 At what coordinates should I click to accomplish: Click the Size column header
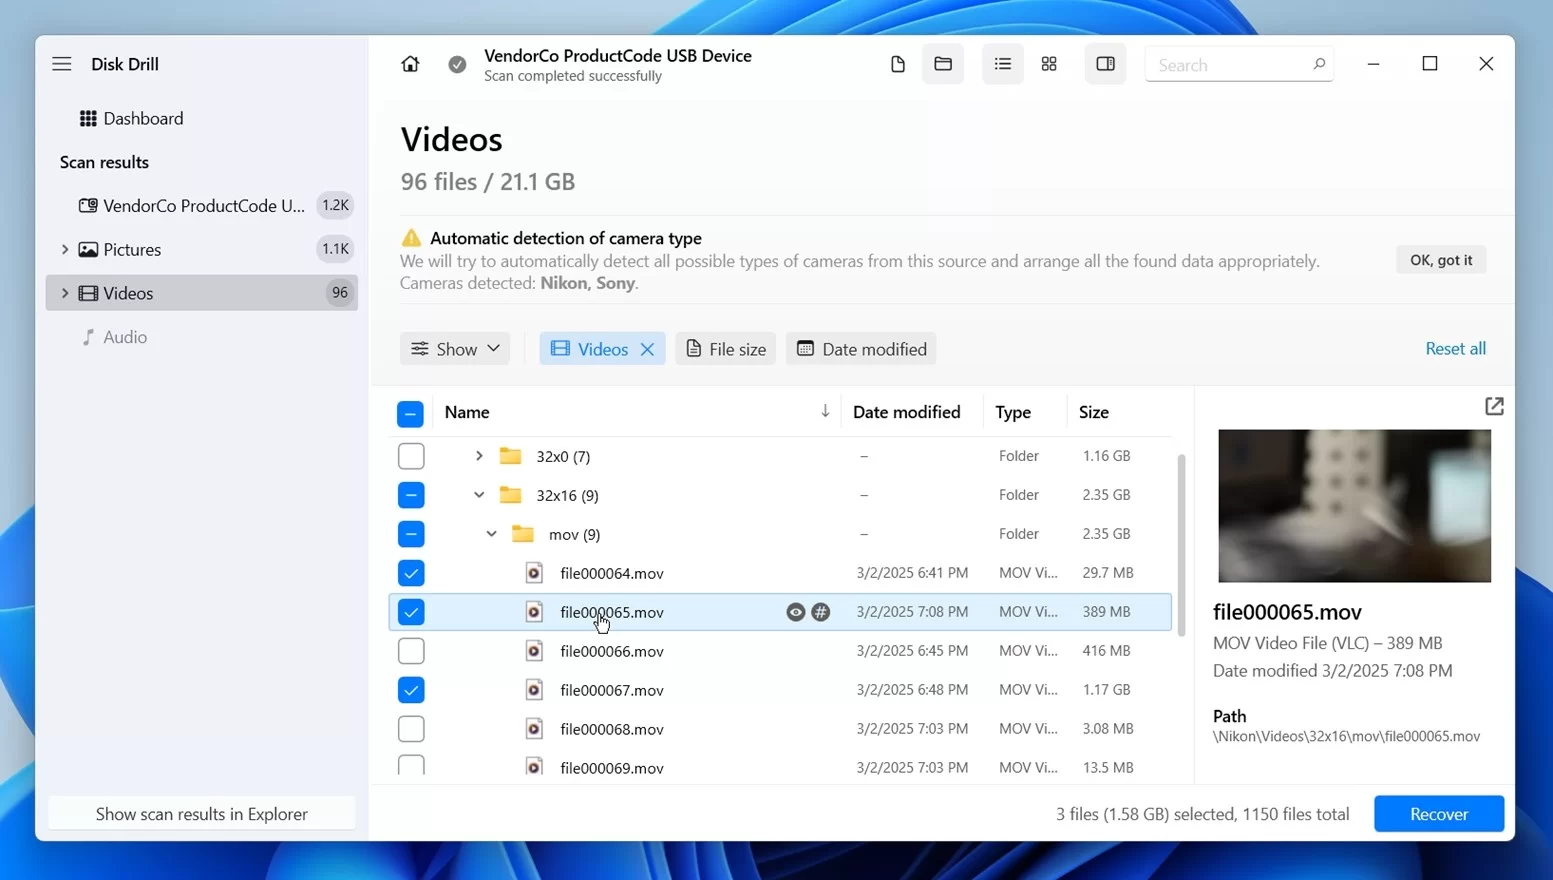point(1093,412)
